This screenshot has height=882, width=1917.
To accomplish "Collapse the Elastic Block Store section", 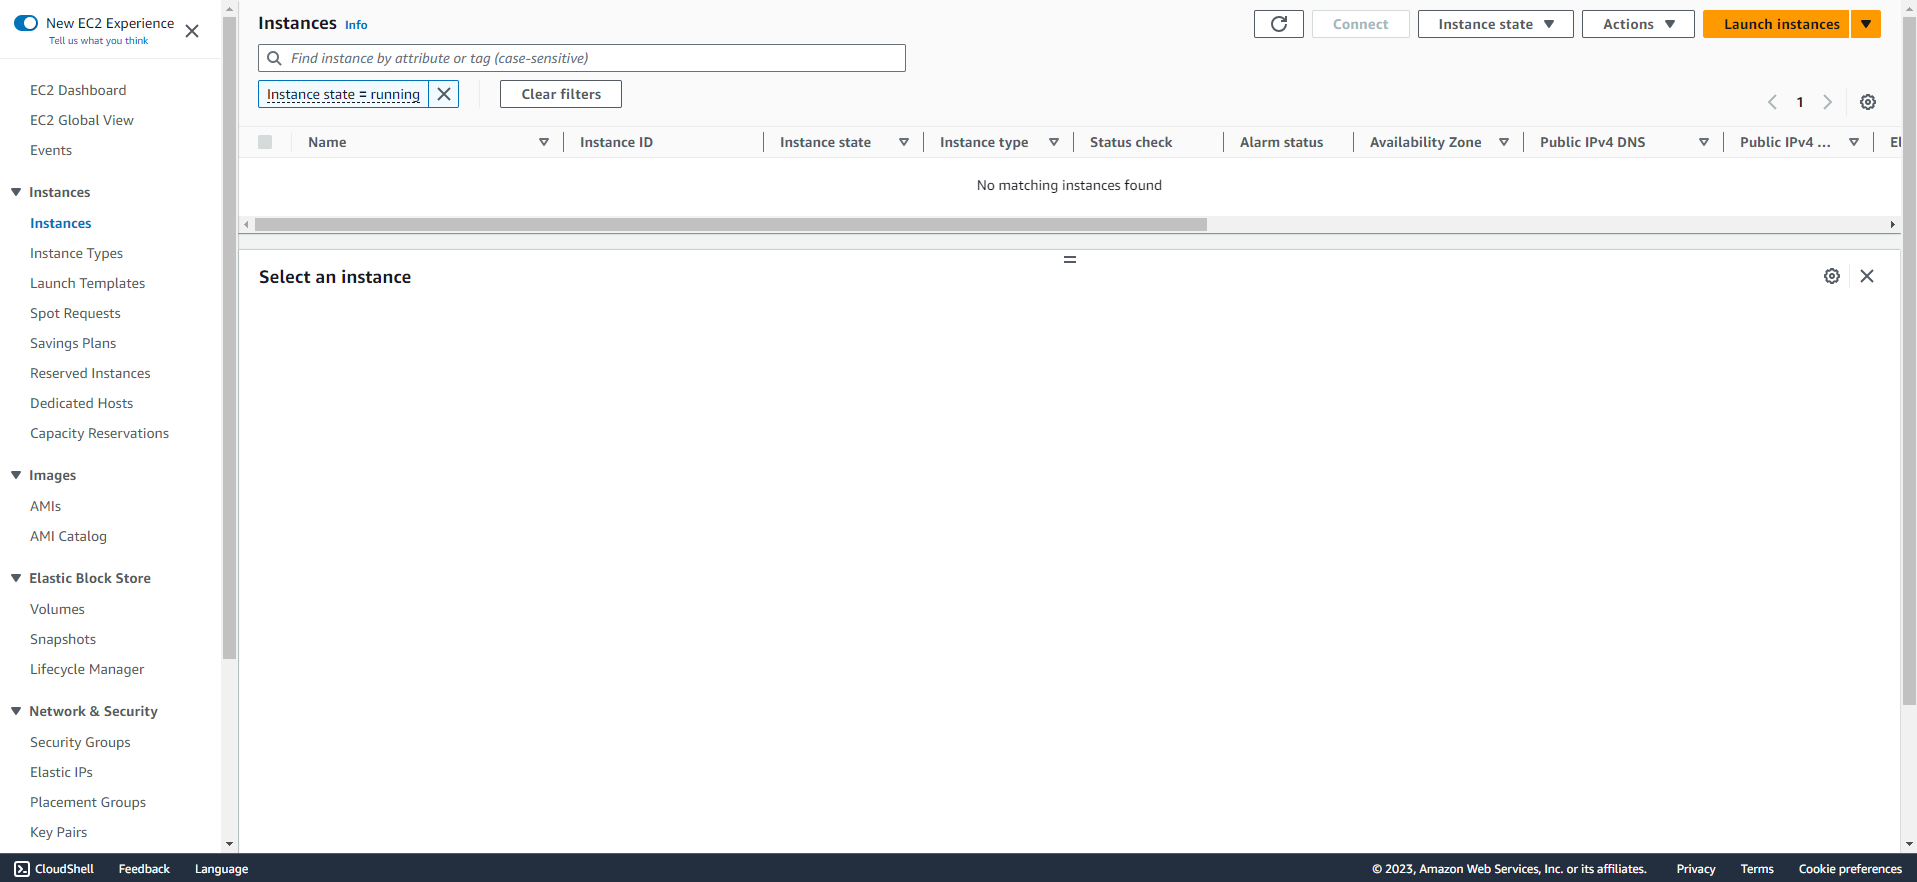I will 16,578.
